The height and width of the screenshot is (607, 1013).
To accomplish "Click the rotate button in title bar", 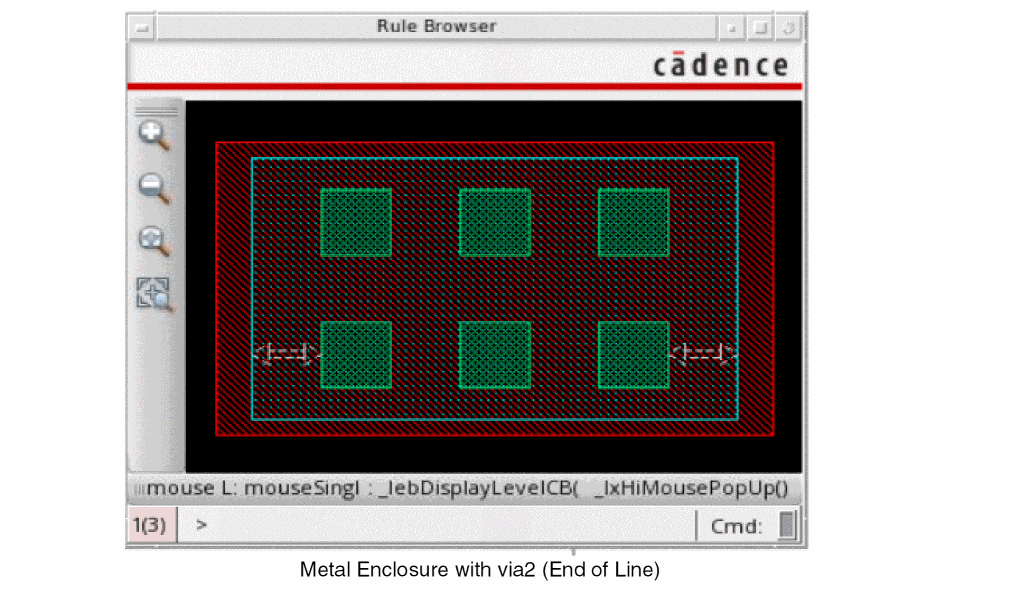I will [789, 28].
